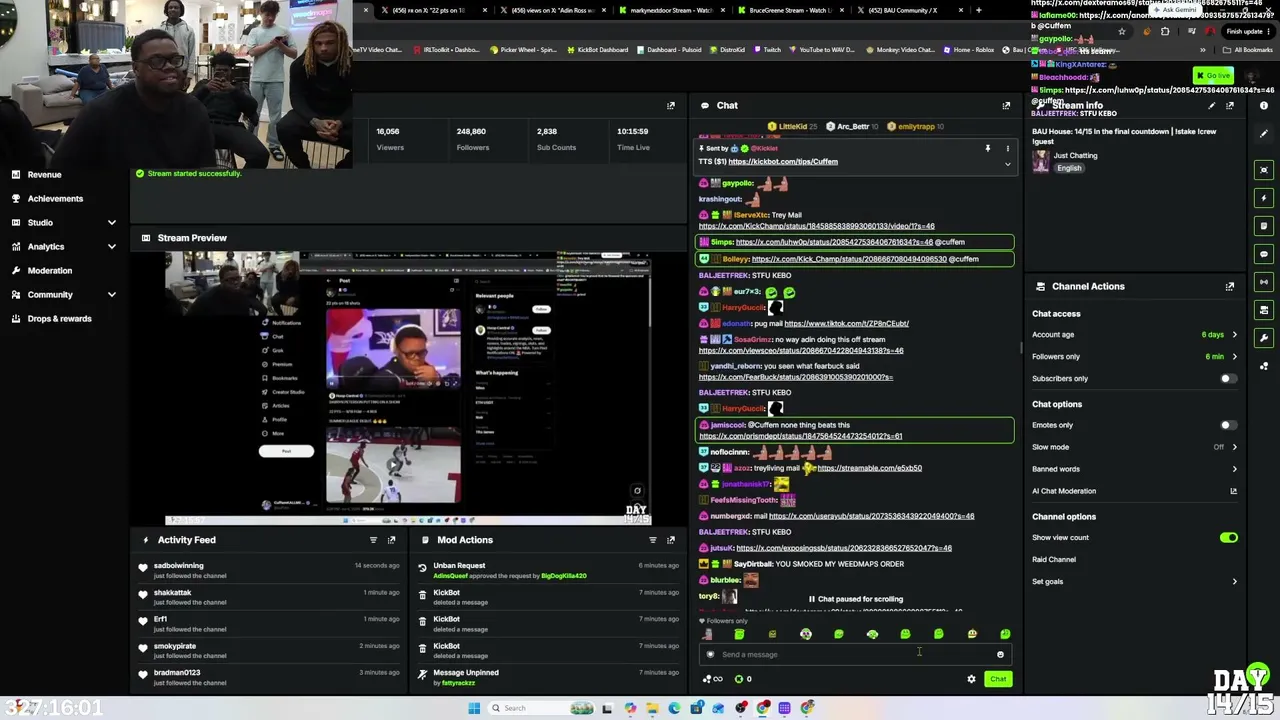Filter the Activity Feed list
Screen dimensions: 1280x720
click(373, 540)
